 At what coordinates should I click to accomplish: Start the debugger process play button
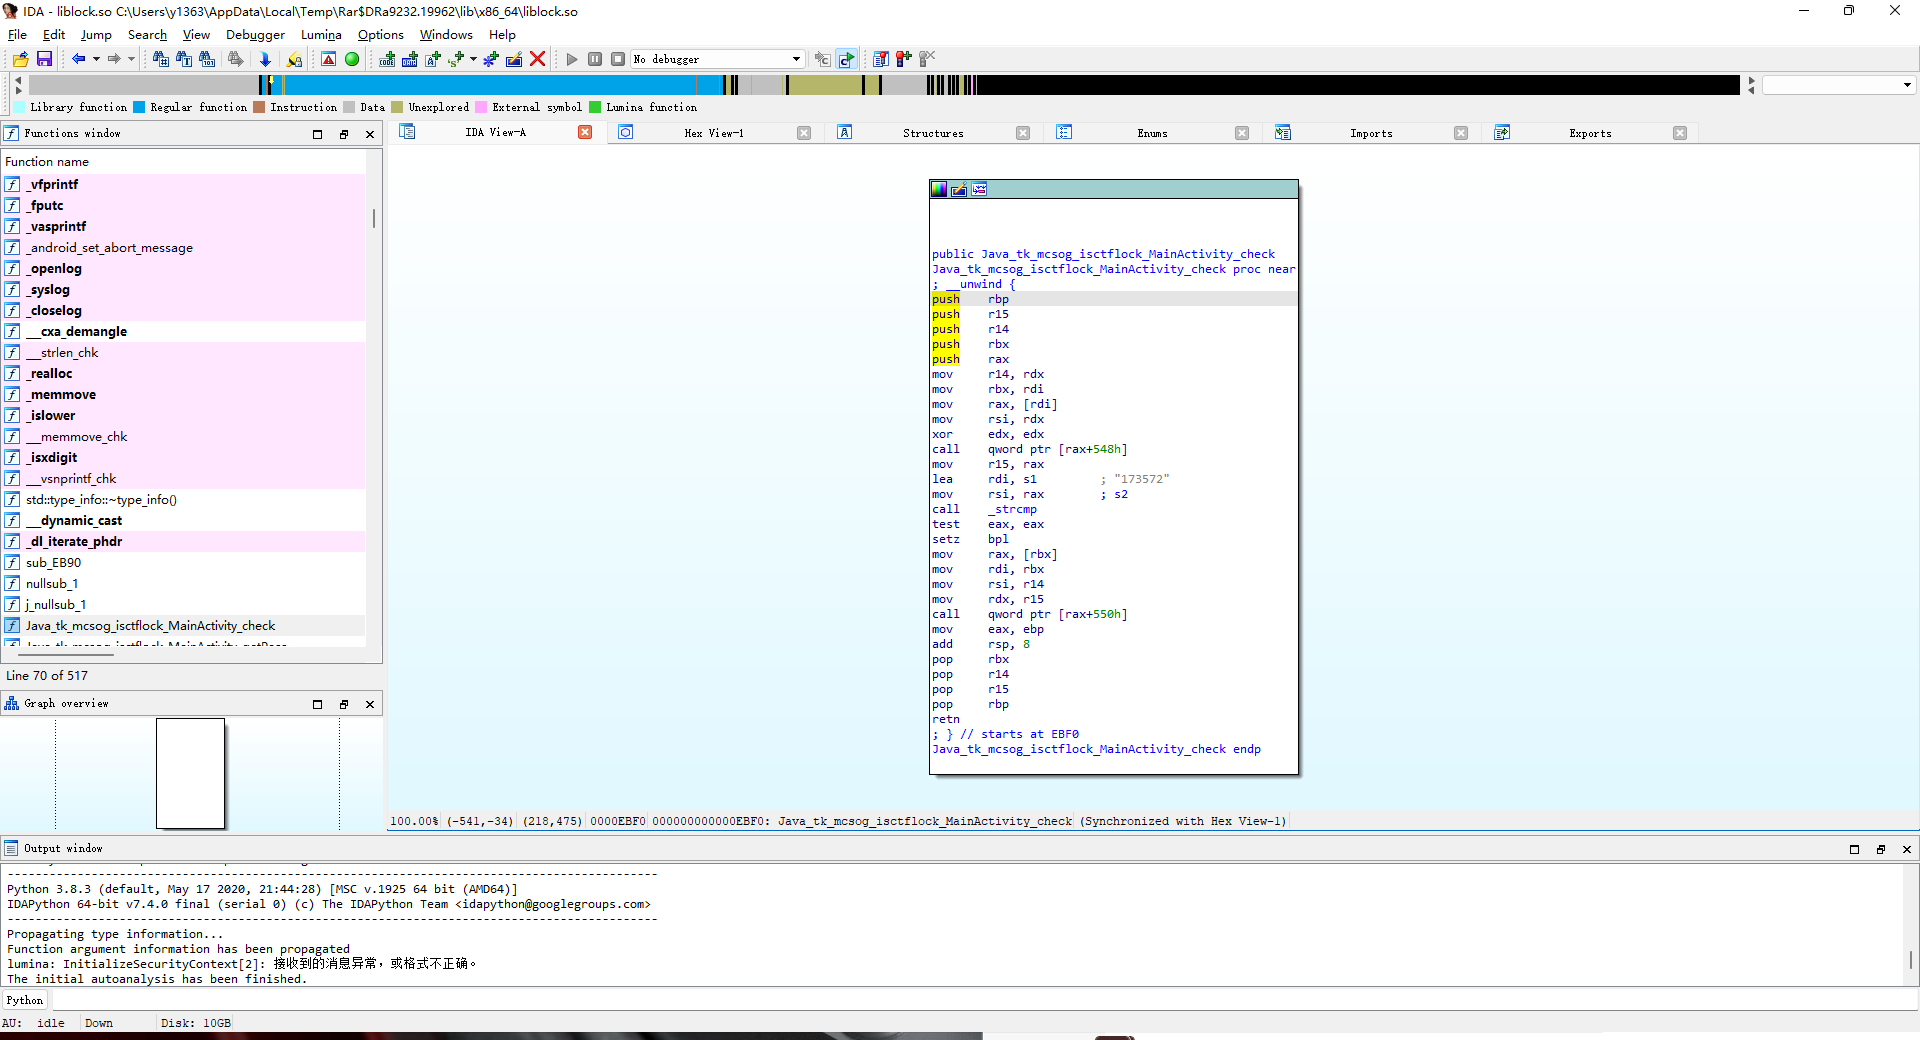[572, 59]
